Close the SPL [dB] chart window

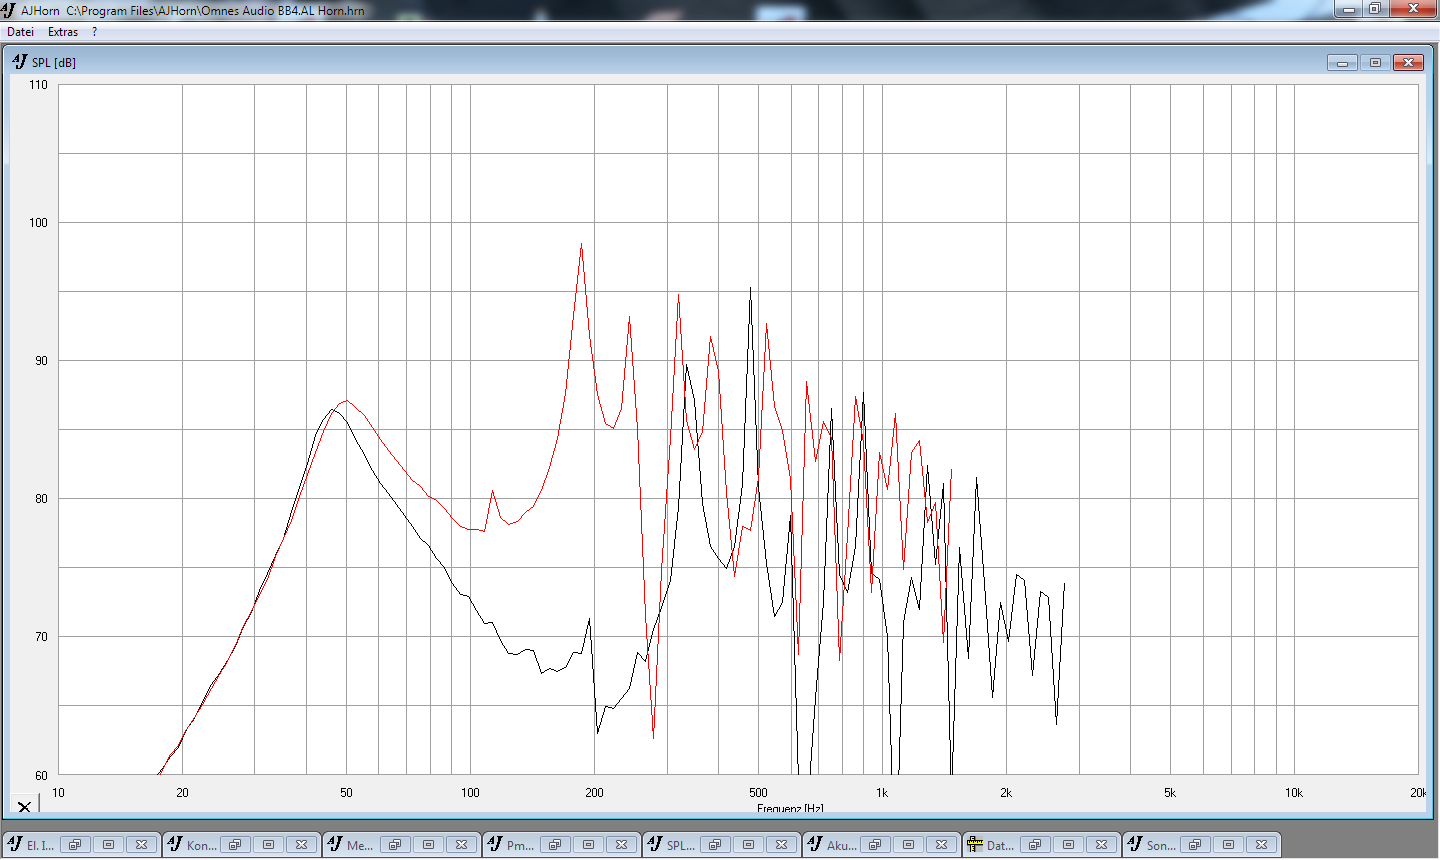tap(1408, 63)
